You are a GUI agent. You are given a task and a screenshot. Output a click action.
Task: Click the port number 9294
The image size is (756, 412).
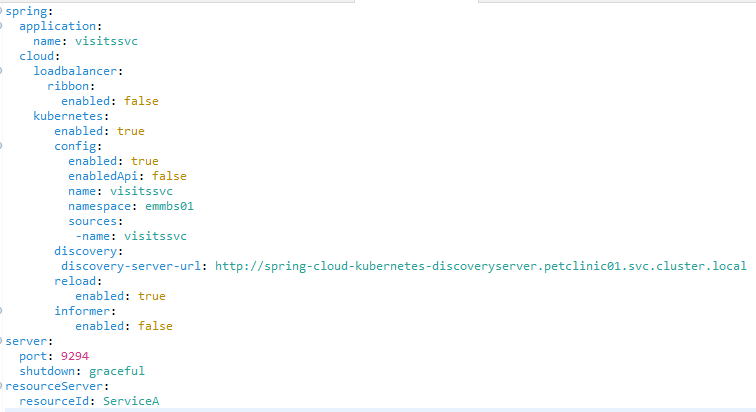(x=75, y=356)
